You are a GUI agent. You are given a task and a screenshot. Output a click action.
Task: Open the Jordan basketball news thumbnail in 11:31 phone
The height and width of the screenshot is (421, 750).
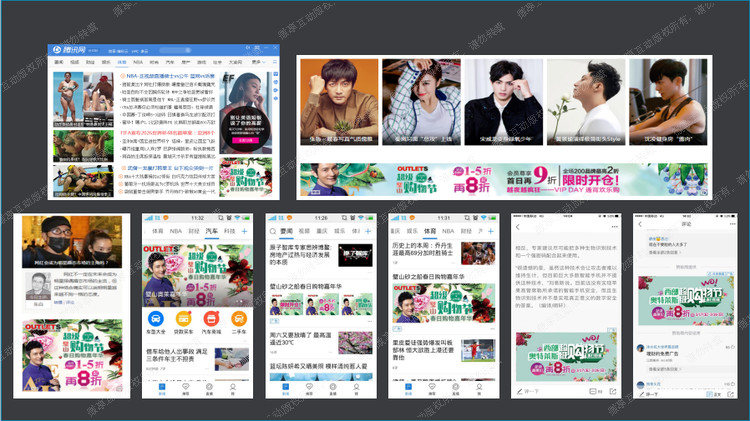(478, 254)
